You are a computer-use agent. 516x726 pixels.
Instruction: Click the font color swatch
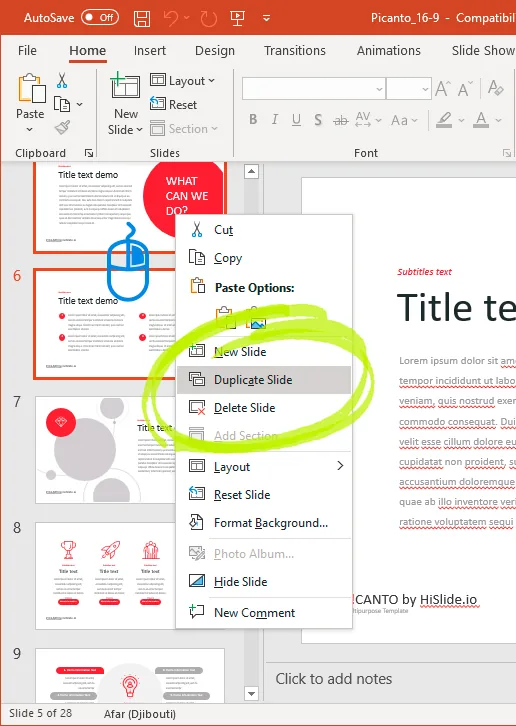[481, 120]
